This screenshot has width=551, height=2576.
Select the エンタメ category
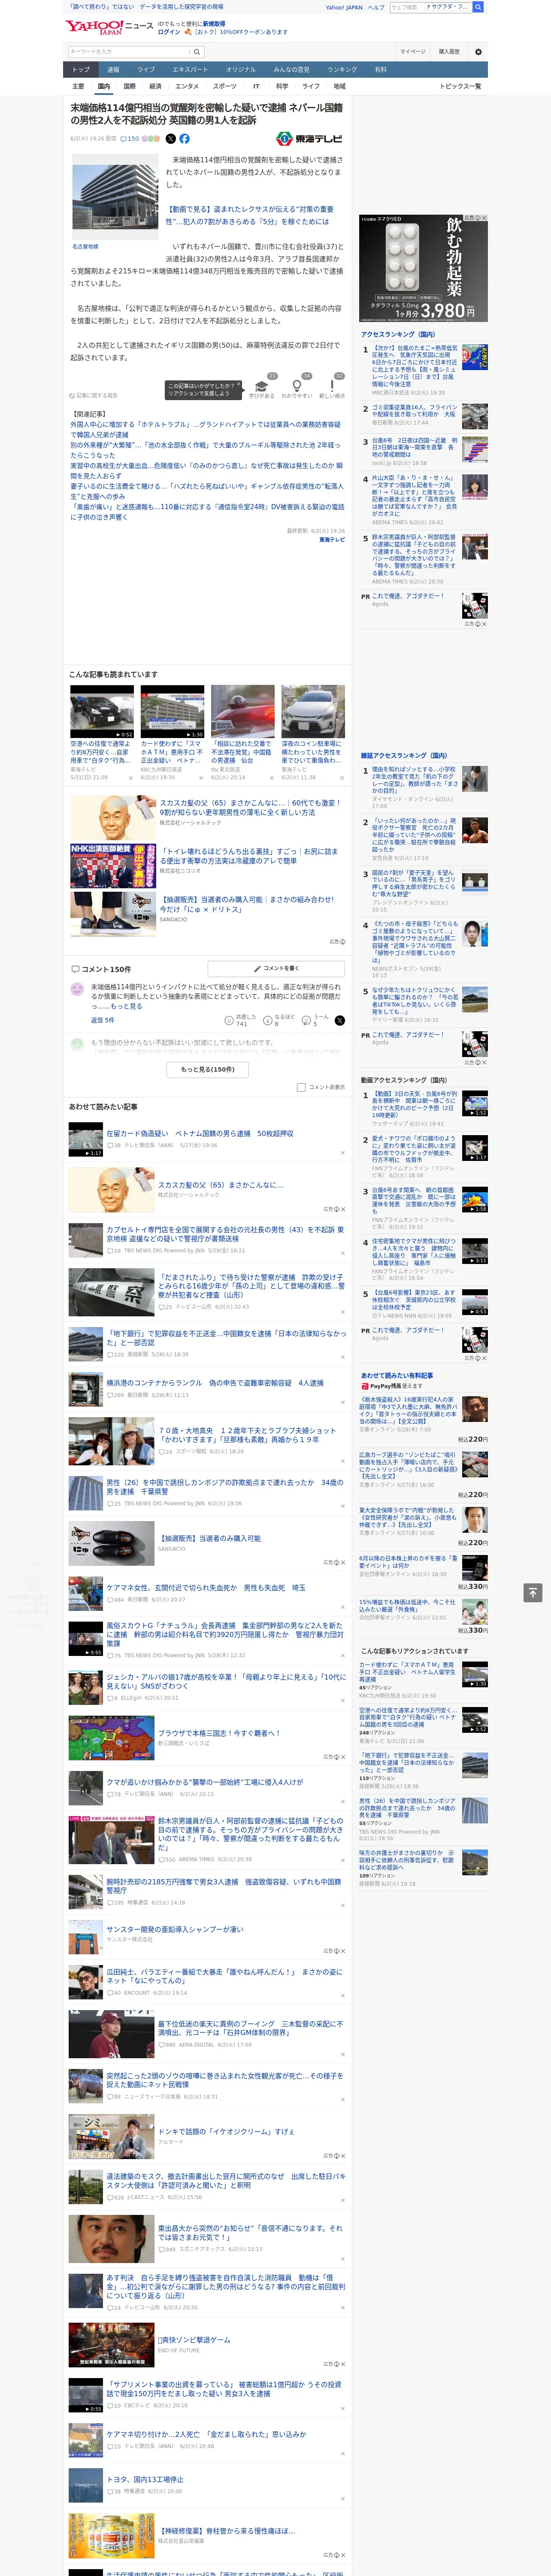(187, 86)
